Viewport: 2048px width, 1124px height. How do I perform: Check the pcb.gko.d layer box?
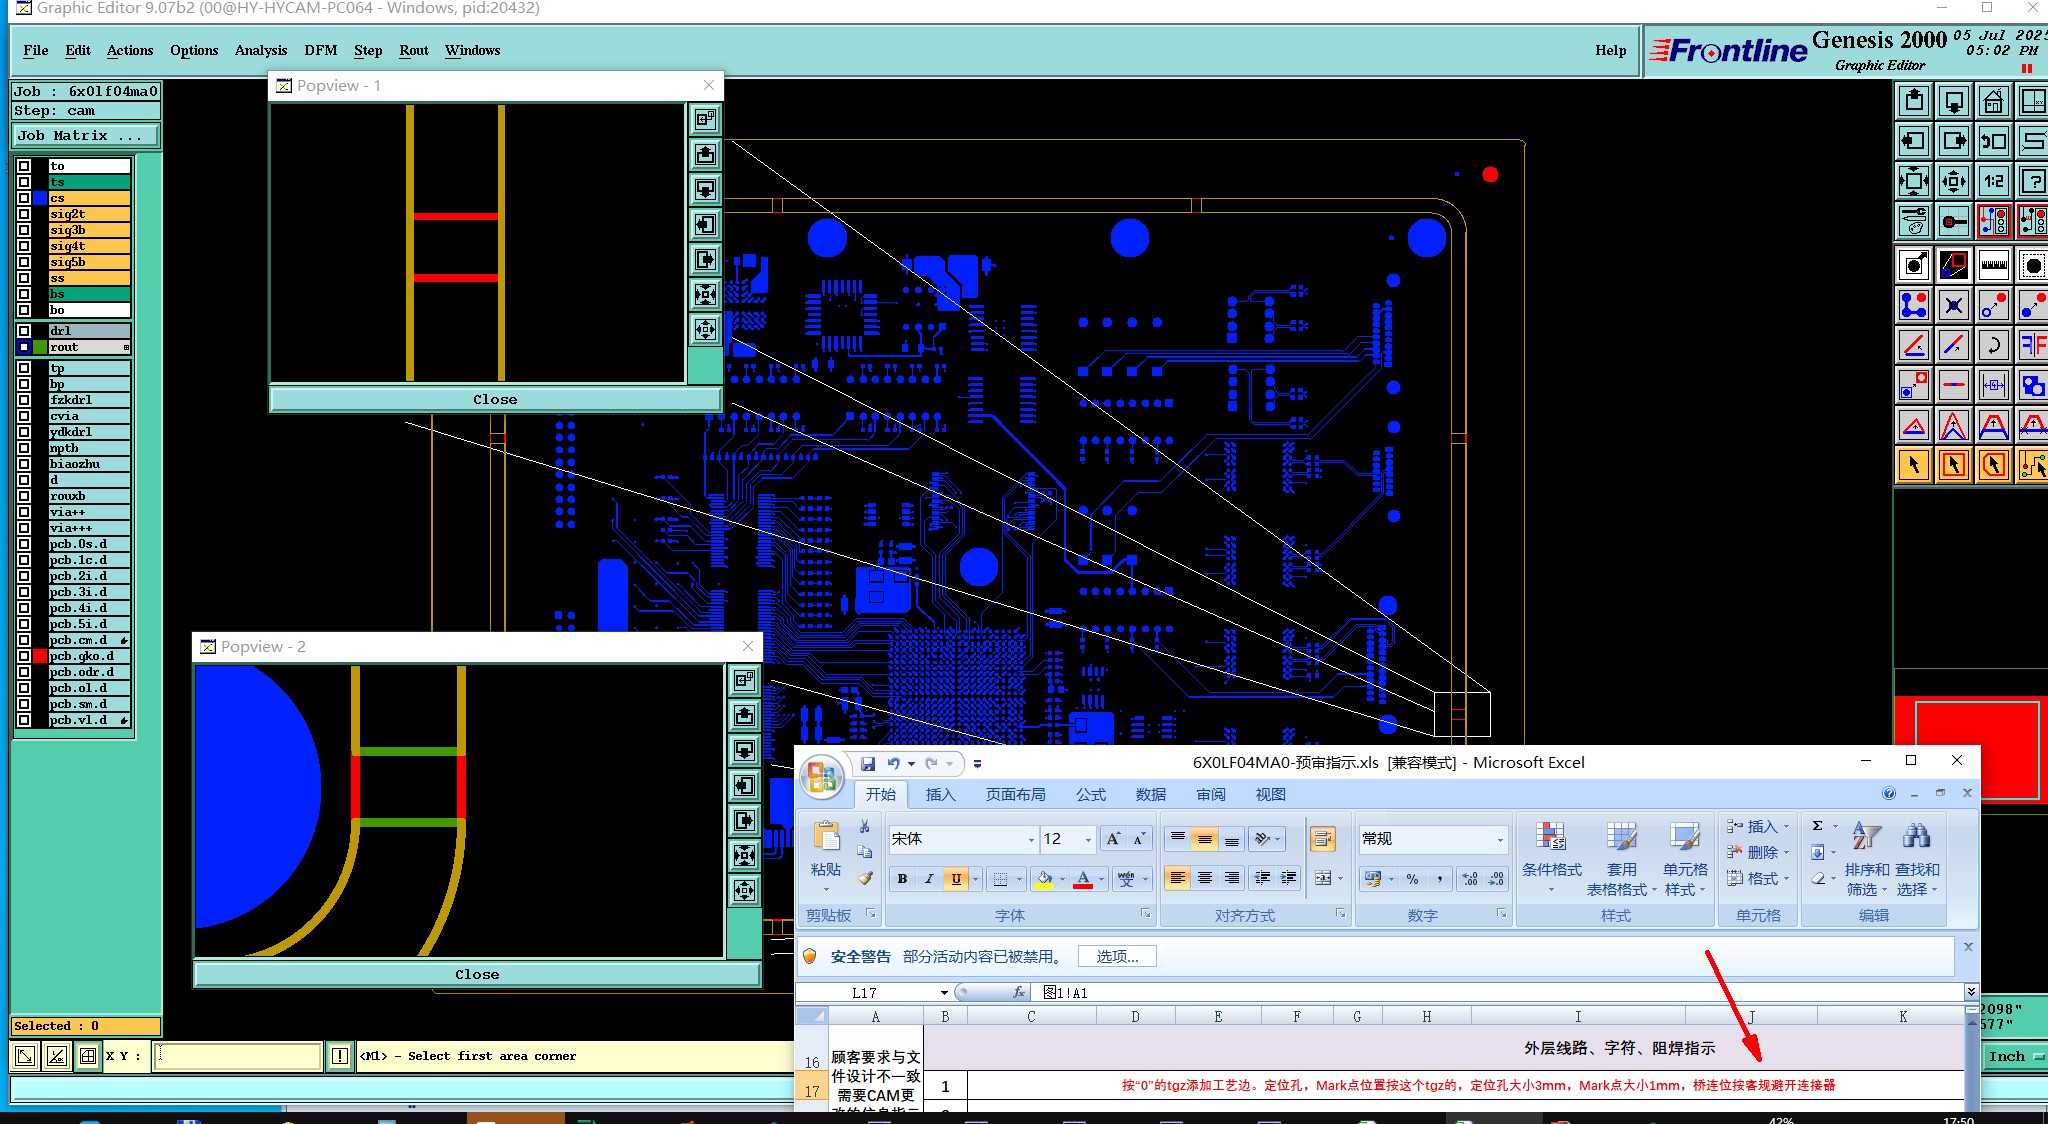[24, 656]
